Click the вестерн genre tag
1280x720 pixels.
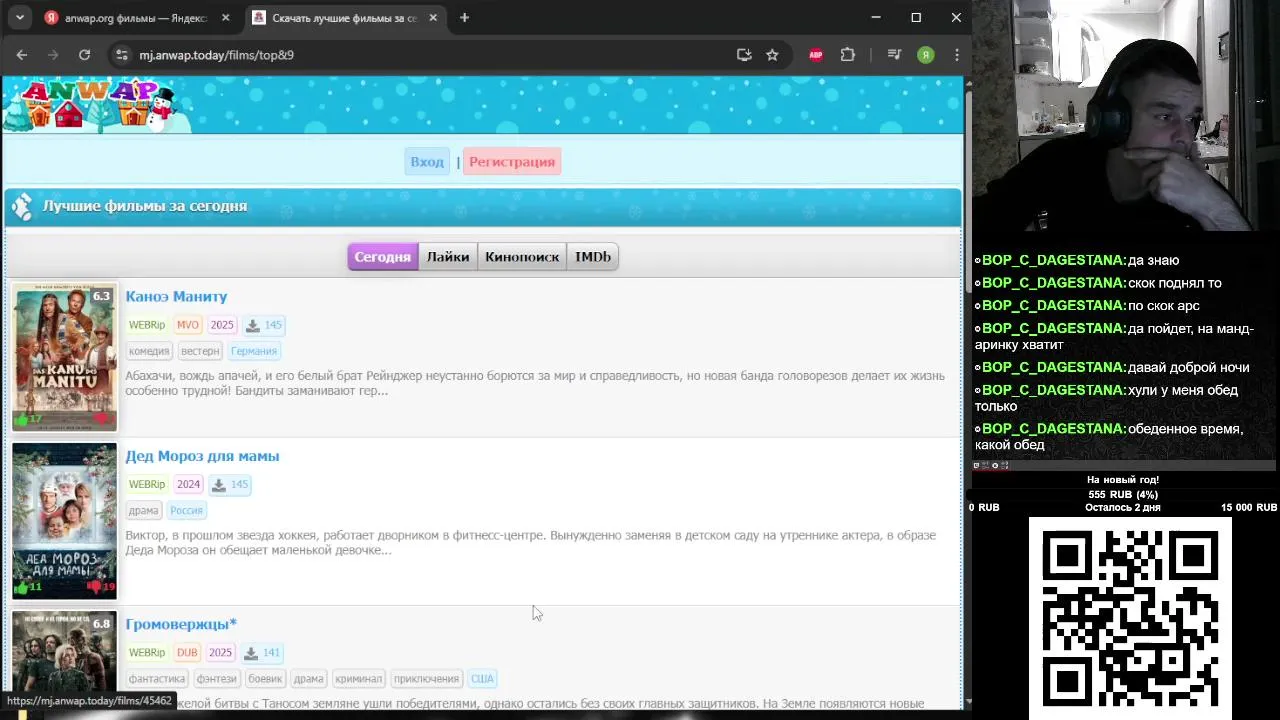200,351
